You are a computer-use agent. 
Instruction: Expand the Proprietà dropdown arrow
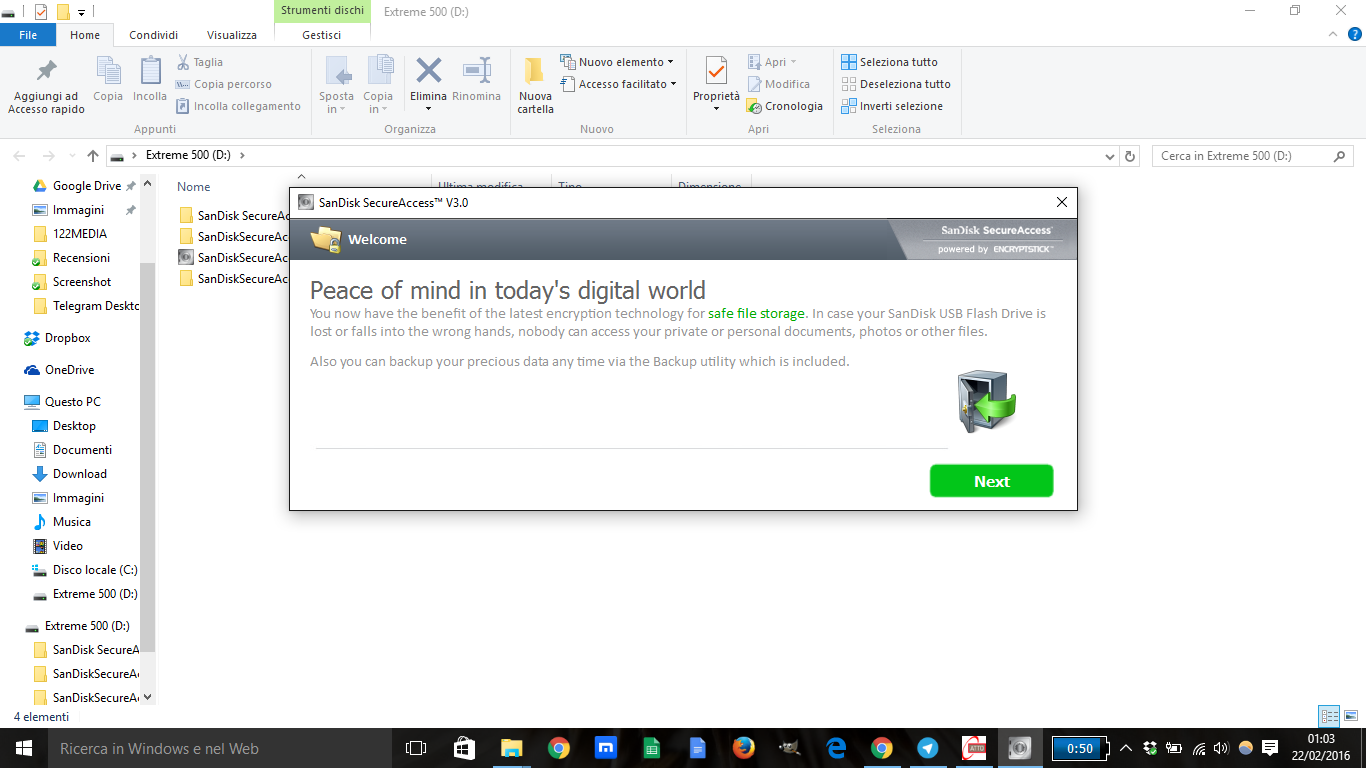pos(716,109)
